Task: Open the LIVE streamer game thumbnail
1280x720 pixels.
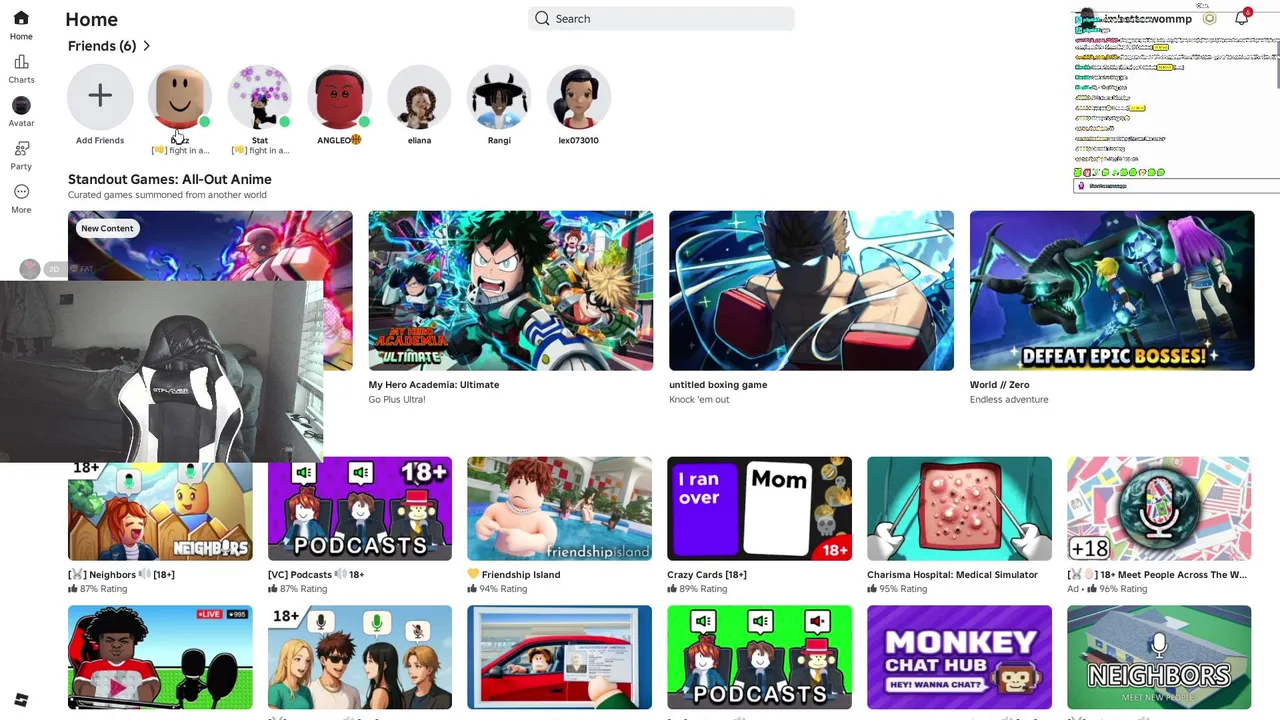Action: [160, 657]
